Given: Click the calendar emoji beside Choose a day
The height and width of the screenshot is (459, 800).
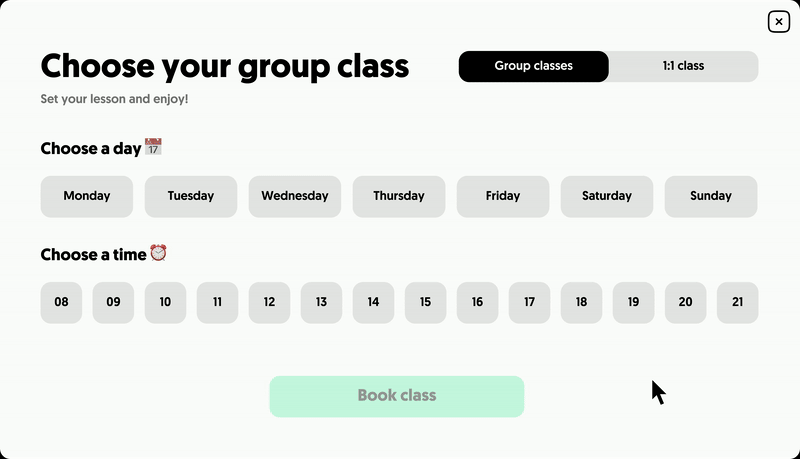Looking at the screenshot, I should pos(153,147).
